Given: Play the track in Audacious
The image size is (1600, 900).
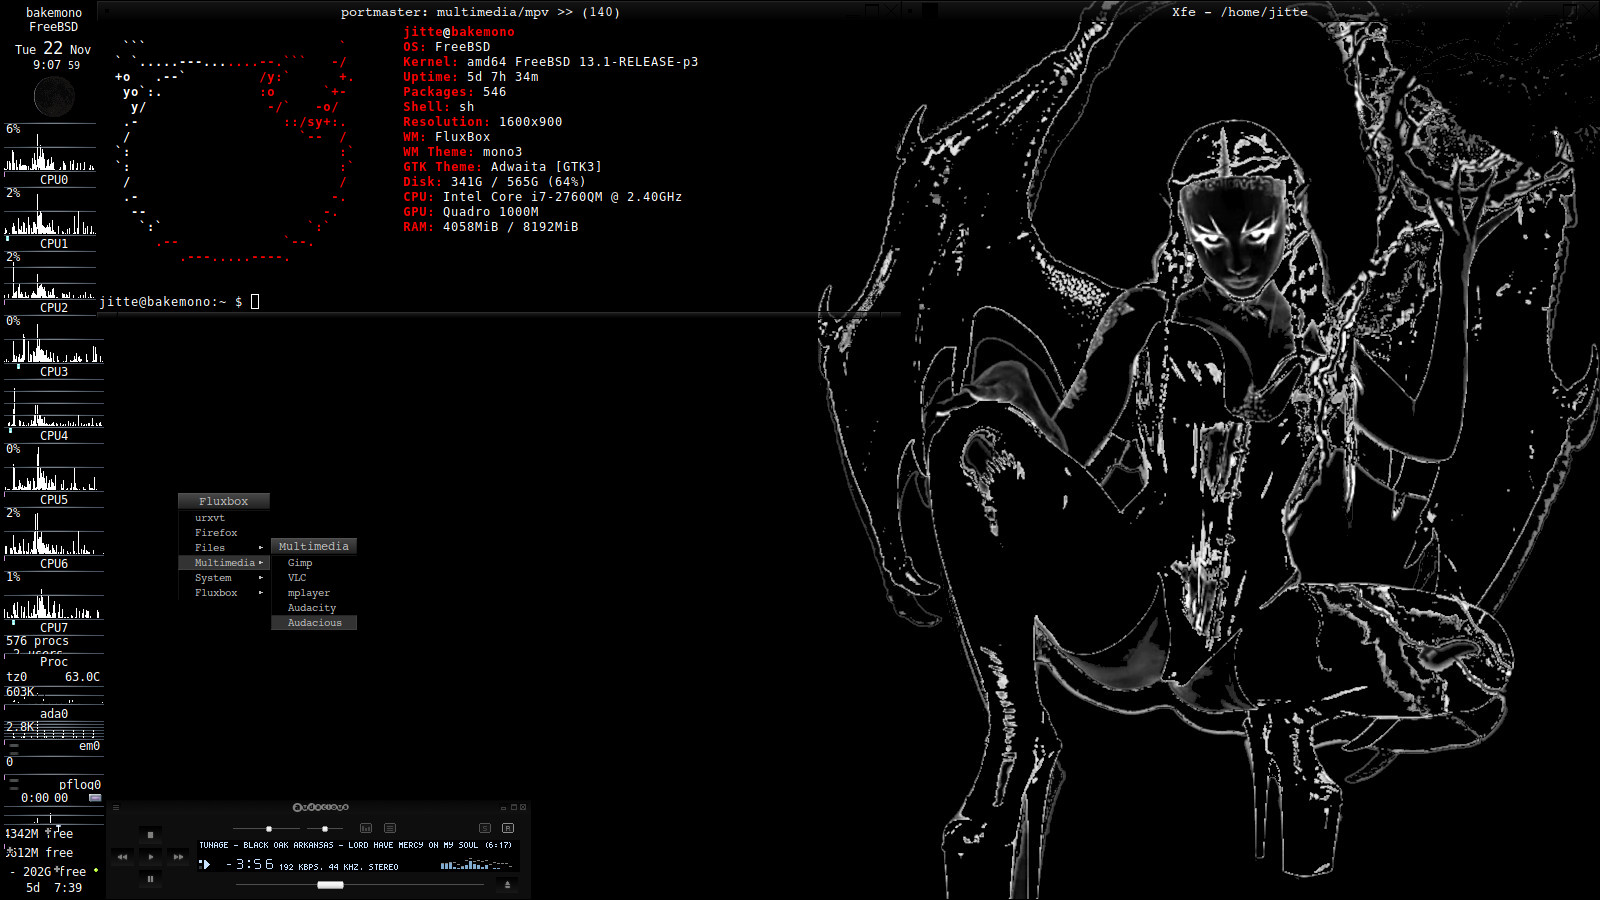Looking at the screenshot, I should pyautogui.click(x=150, y=857).
